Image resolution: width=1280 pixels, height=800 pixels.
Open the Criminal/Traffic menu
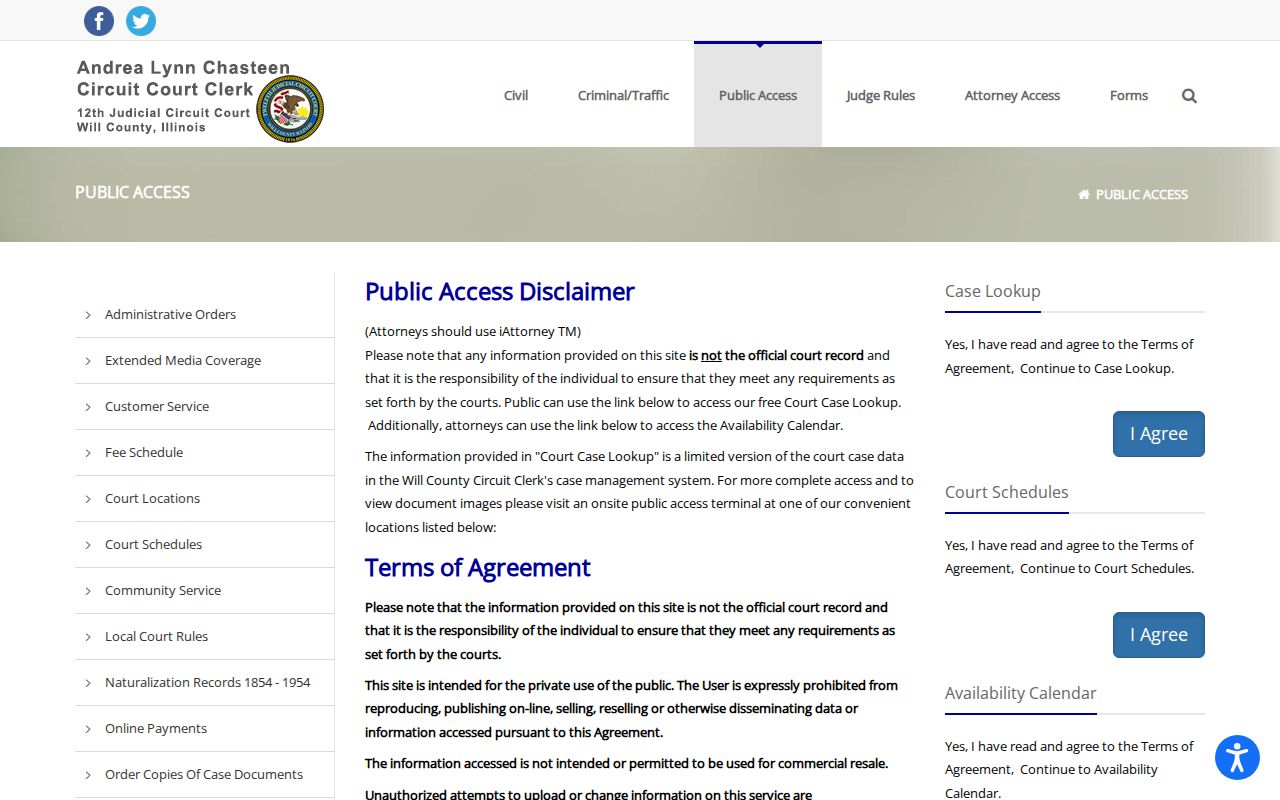[x=624, y=96]
